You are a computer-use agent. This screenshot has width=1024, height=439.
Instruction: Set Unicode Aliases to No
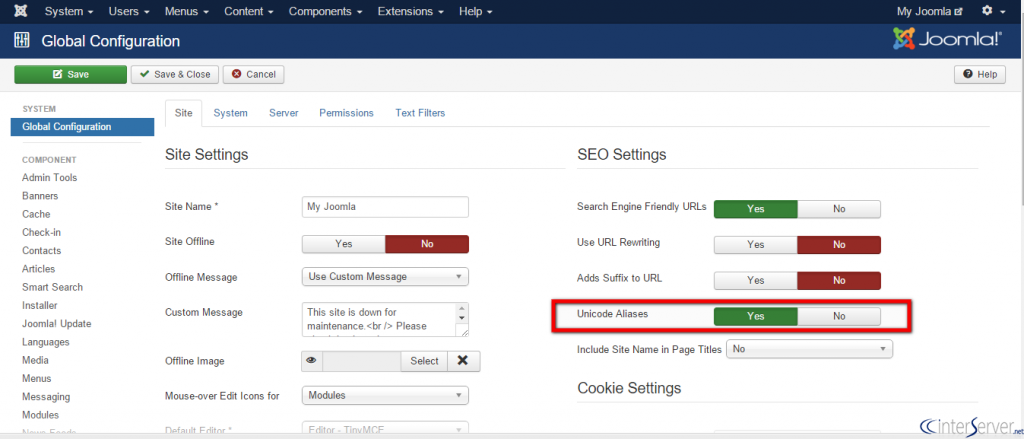tap(839, 316)
